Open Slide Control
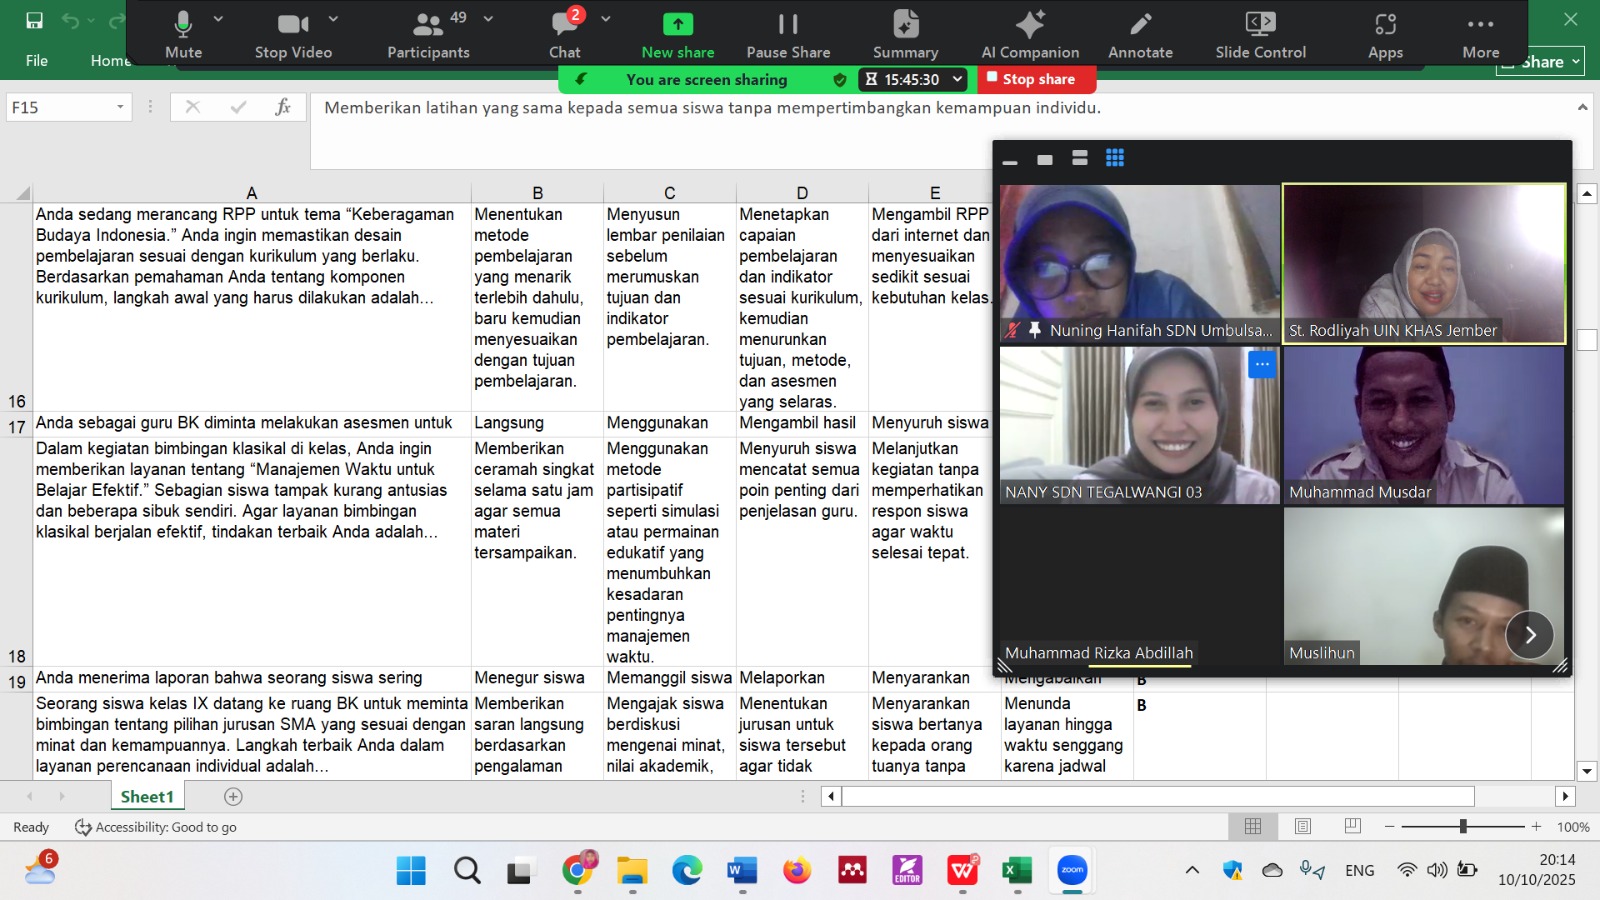The image size is (1600, 900). click(1260, 33)
